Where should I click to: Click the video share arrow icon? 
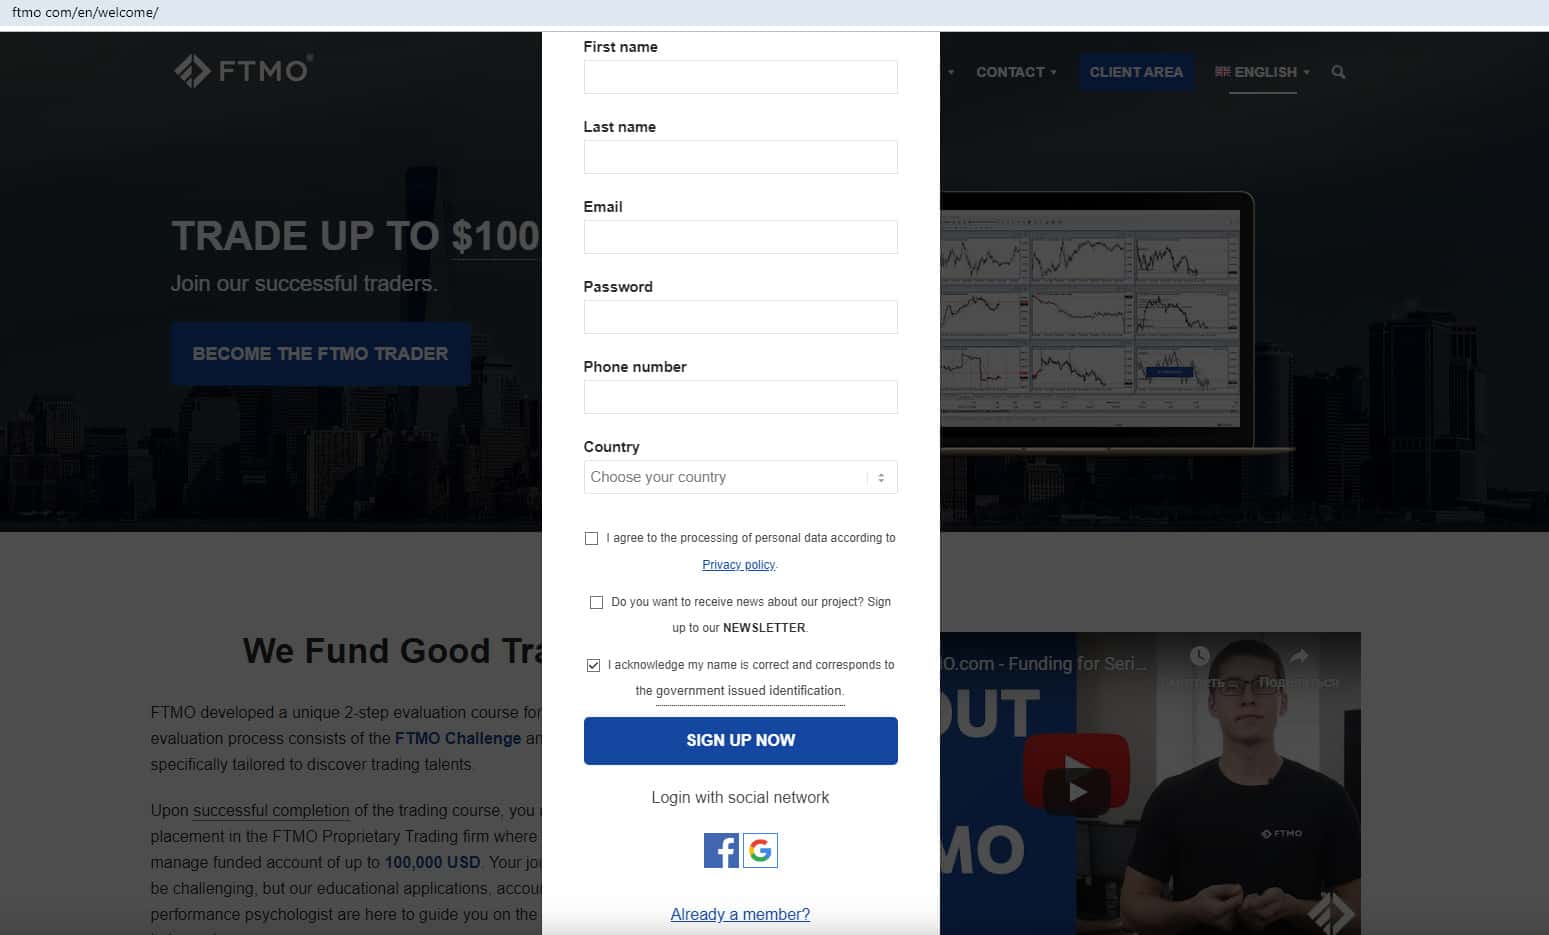pos(1298,657)
